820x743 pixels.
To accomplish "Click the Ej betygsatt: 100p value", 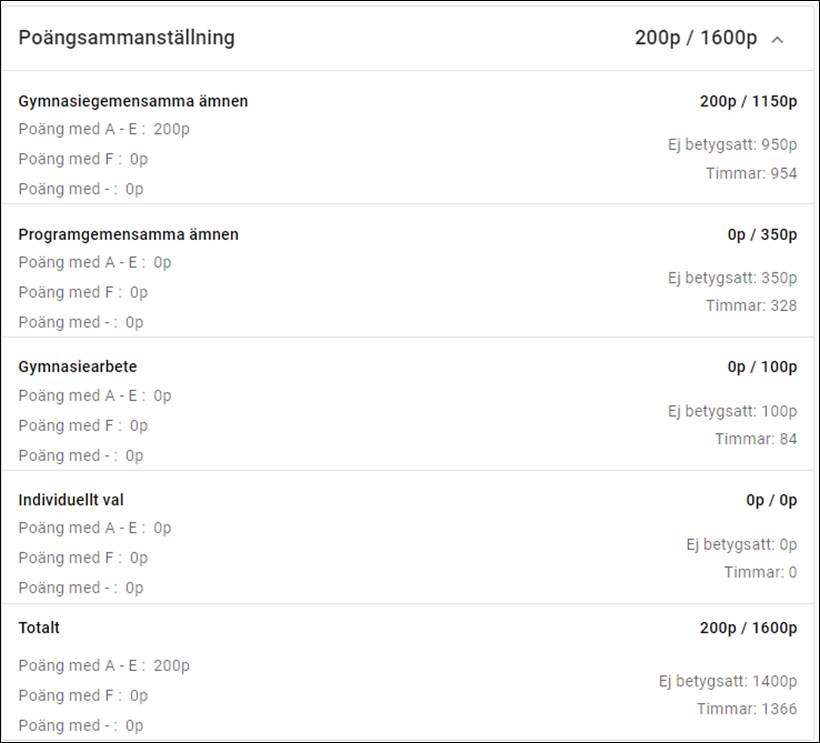I will point(732,410).
